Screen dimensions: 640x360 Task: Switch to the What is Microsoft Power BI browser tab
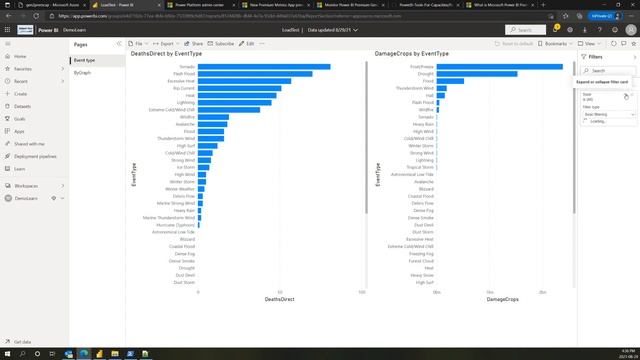[x=501, y=5]
